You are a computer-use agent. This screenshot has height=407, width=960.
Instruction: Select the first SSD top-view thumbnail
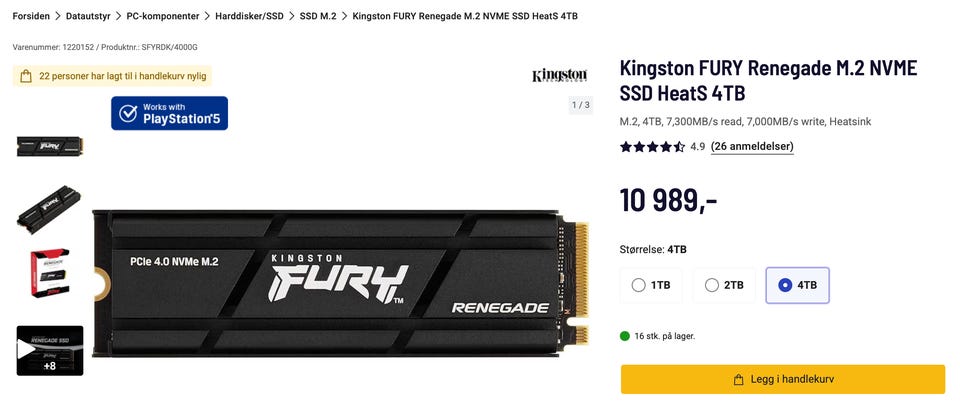coord(50,147)
